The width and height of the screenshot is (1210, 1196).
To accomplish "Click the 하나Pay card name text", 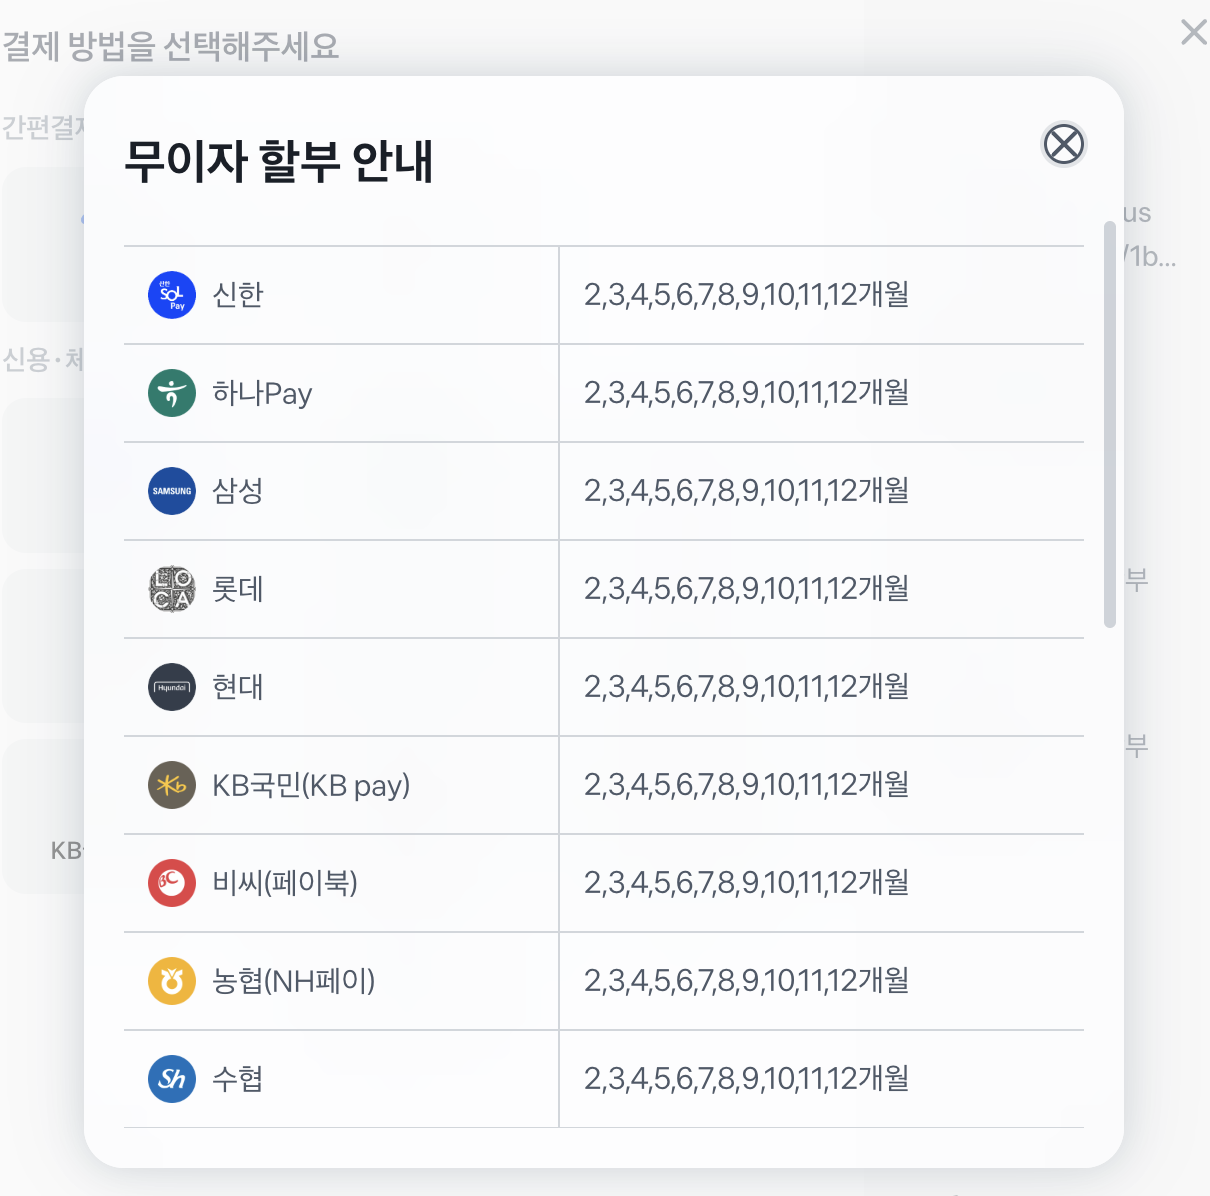I will 262,393.
